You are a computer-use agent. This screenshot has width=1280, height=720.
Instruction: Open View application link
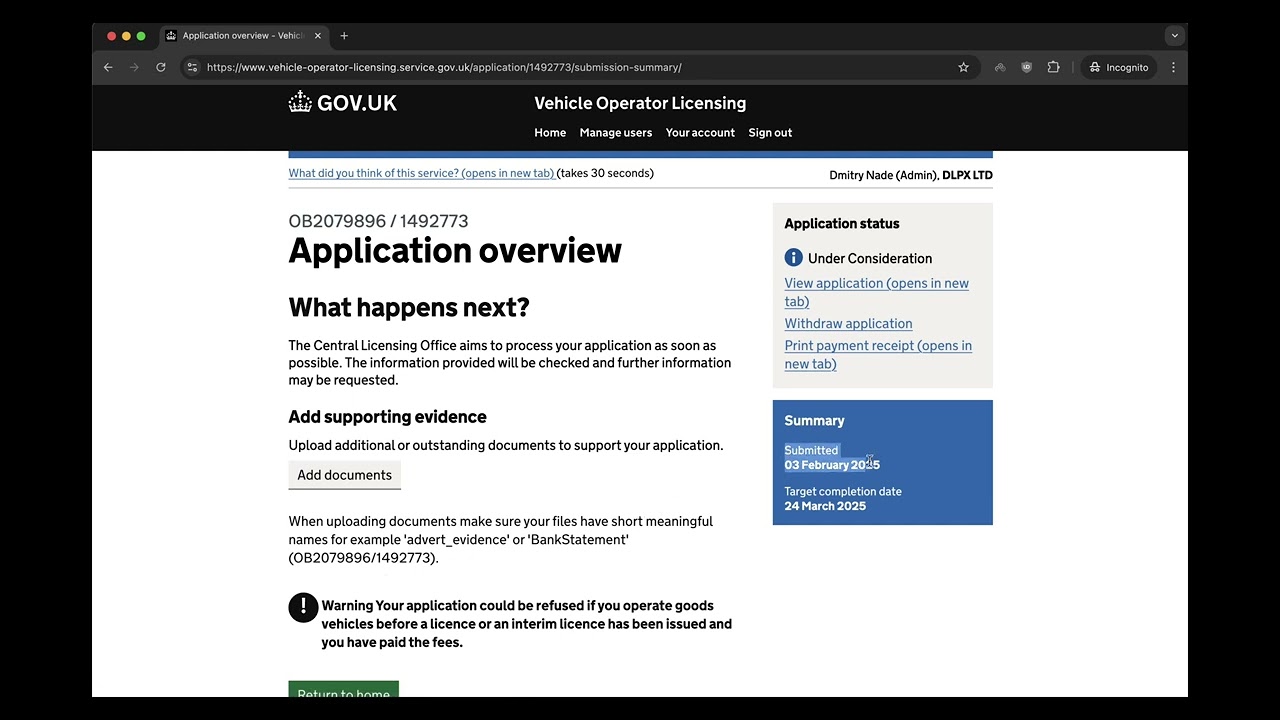(x=877, y=292)
